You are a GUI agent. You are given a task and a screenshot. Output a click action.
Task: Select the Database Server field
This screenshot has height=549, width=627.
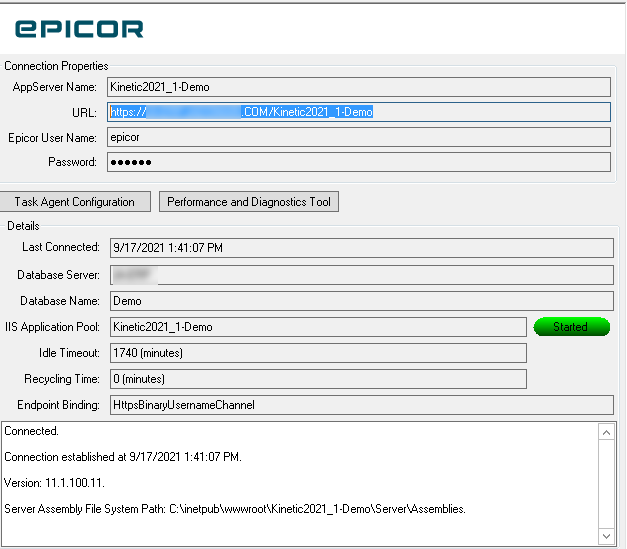pyautogui.click(x=361, y=275)
